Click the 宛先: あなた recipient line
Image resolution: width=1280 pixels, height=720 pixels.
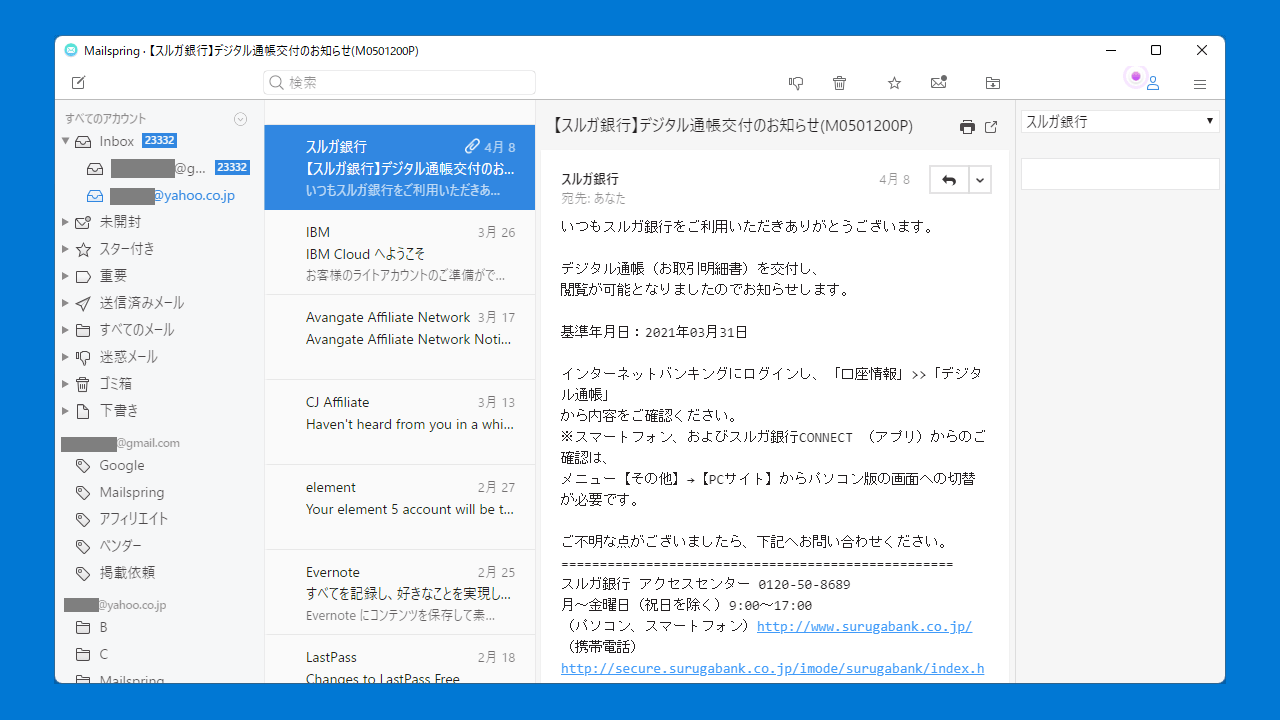tap(593, 198)
